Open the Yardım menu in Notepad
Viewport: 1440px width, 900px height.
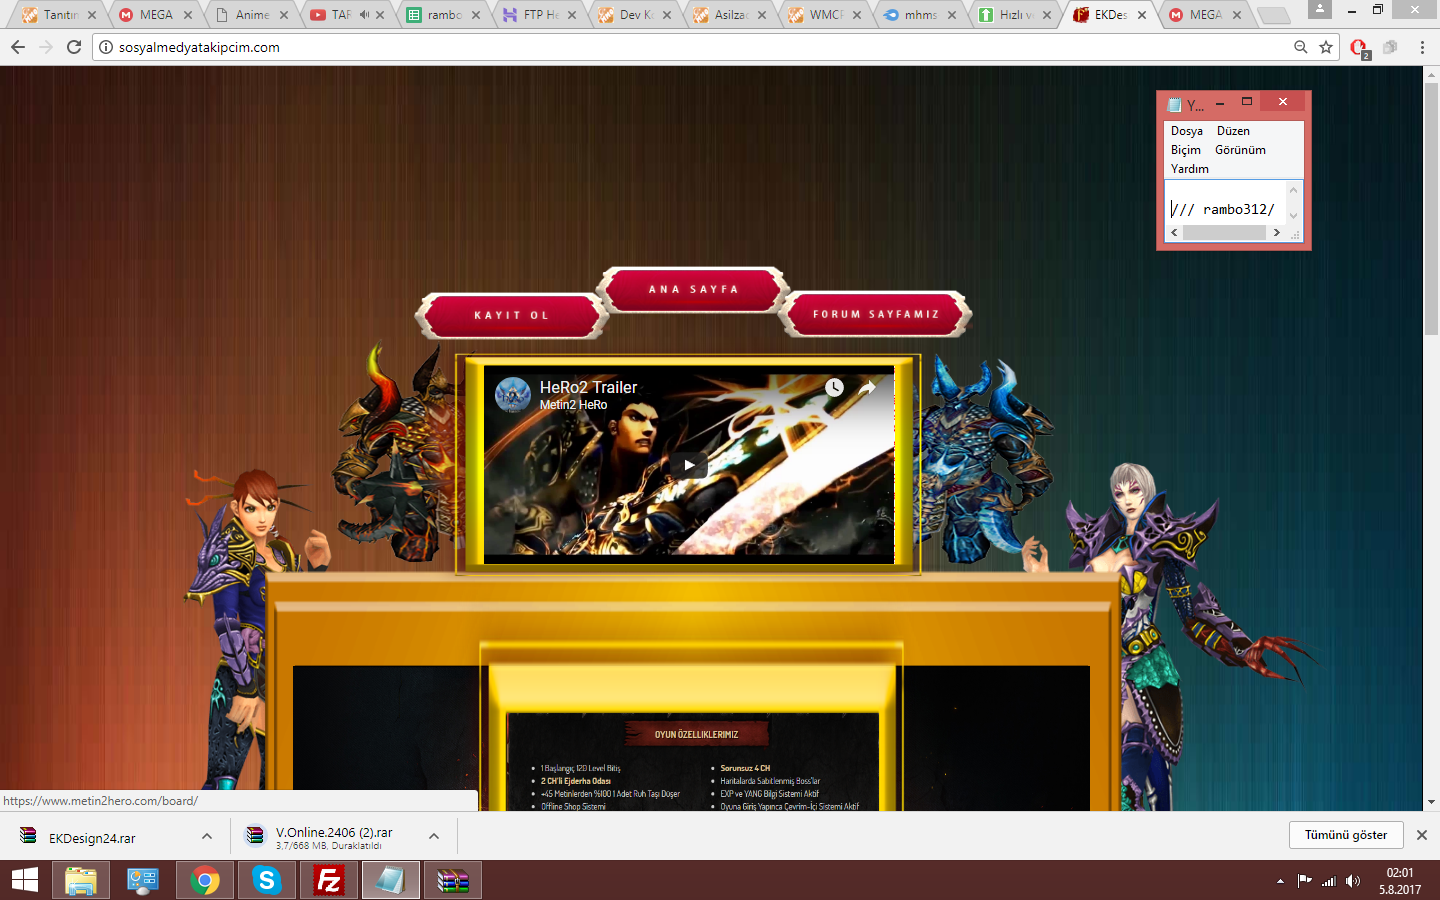point(1190,169)
